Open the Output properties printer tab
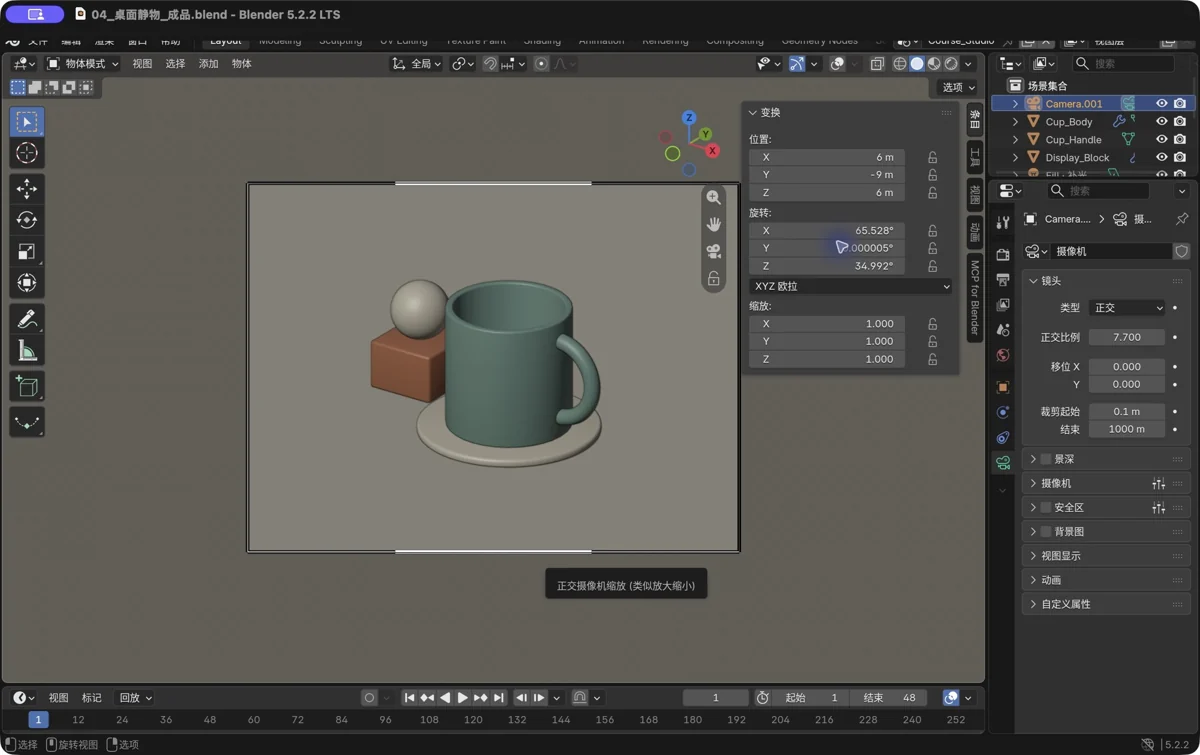Screen dimensions: 1200x755 [x=1003, y=279]
